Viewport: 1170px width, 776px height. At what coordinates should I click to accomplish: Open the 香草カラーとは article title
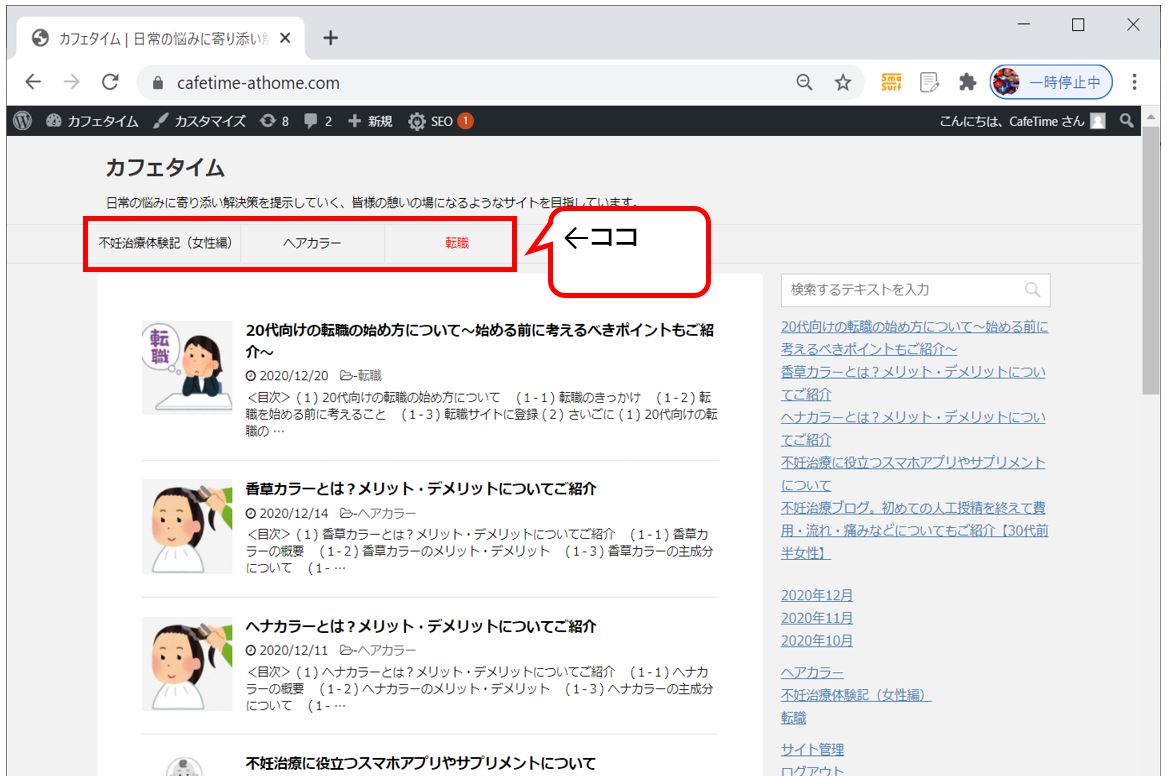click(x=421, y=489)
